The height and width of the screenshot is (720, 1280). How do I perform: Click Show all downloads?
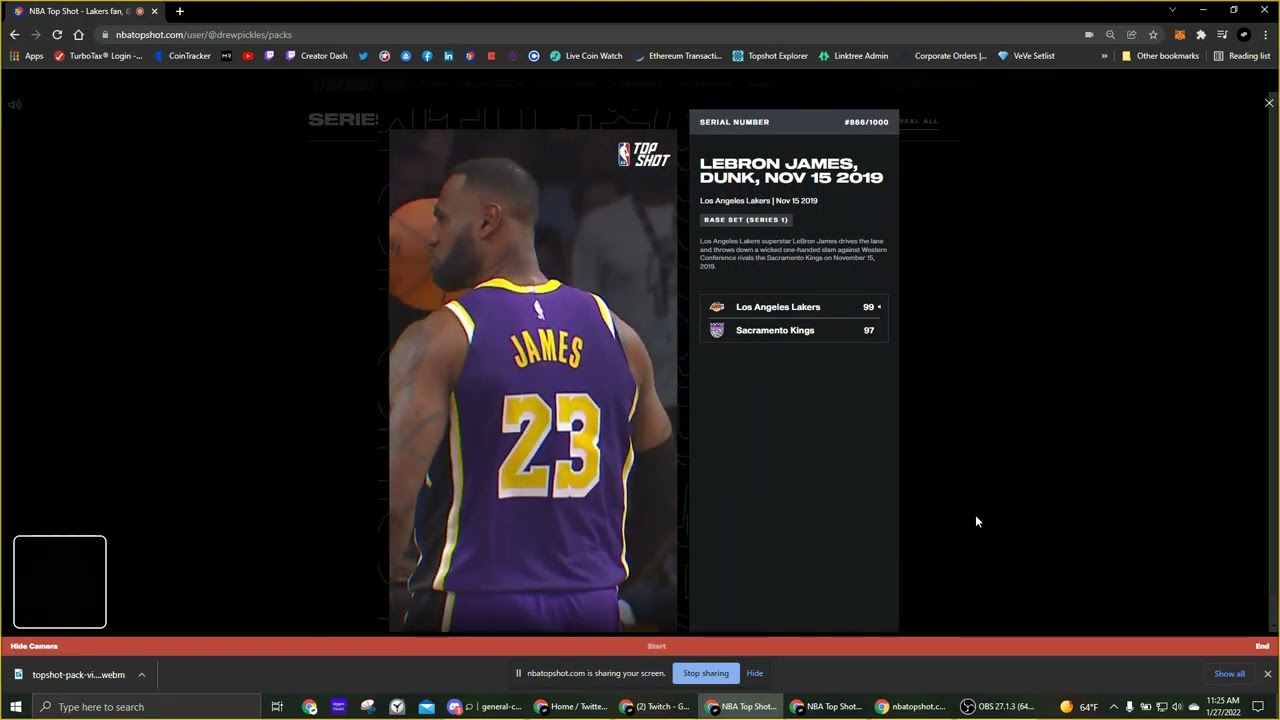pyautogui.click(x=1229, y=674)
